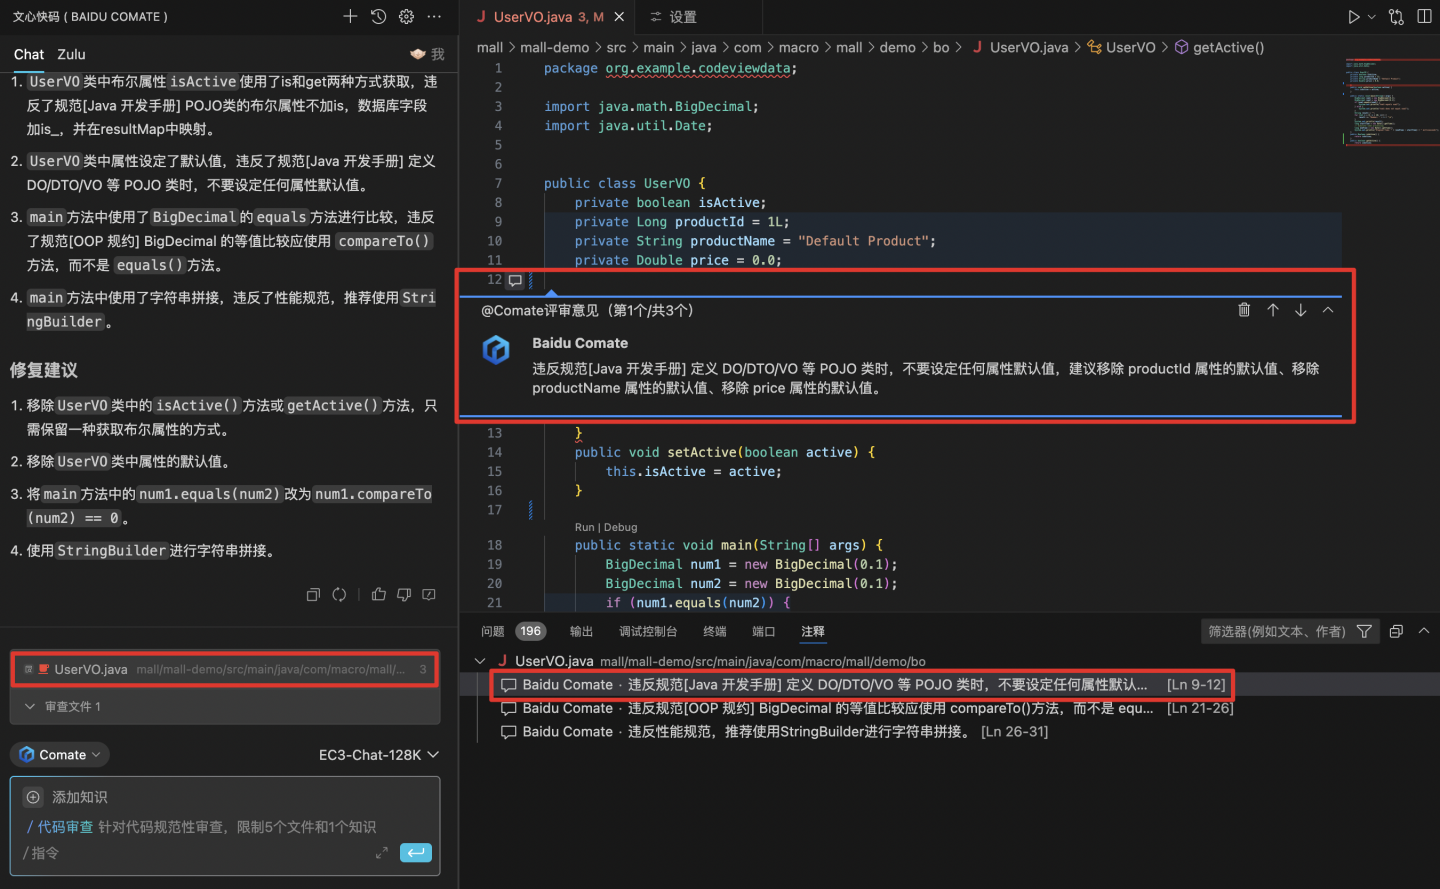Click the Debug code lens above main
This screenshot has width=1440, height=889.
pyautogui.click(x=621, y=527)
